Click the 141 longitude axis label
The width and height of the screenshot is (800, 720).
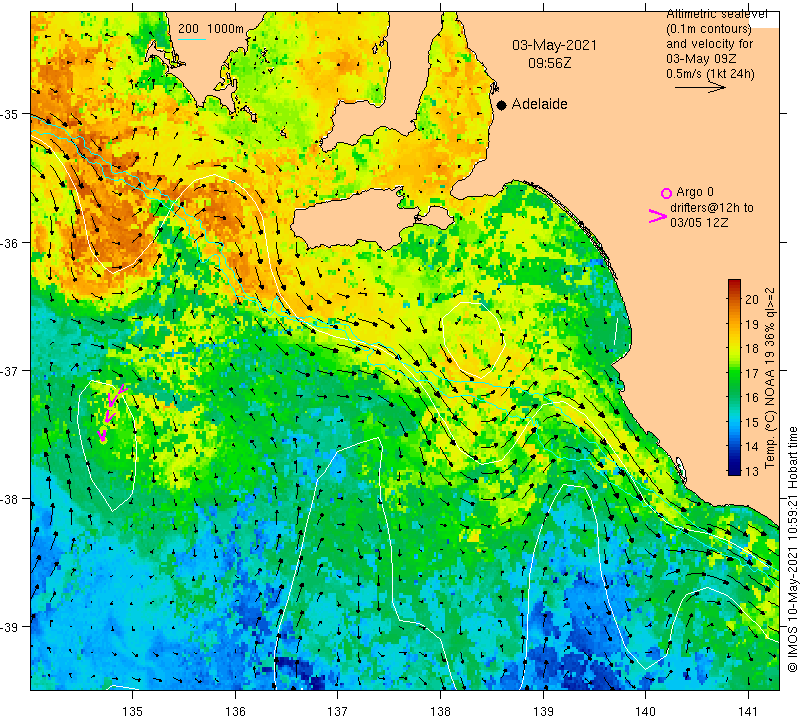(748, 711)
